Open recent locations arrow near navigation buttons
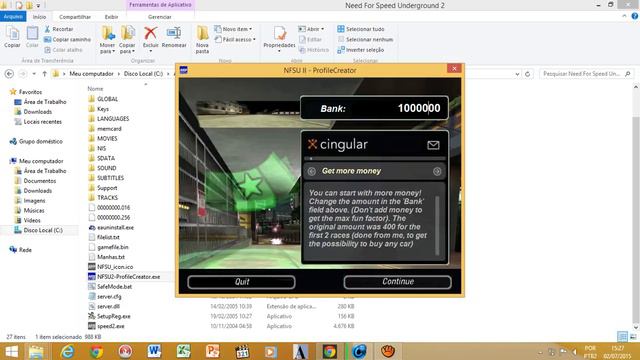The width and height of the screenshot is (640, 360). (x=34, y=74)
